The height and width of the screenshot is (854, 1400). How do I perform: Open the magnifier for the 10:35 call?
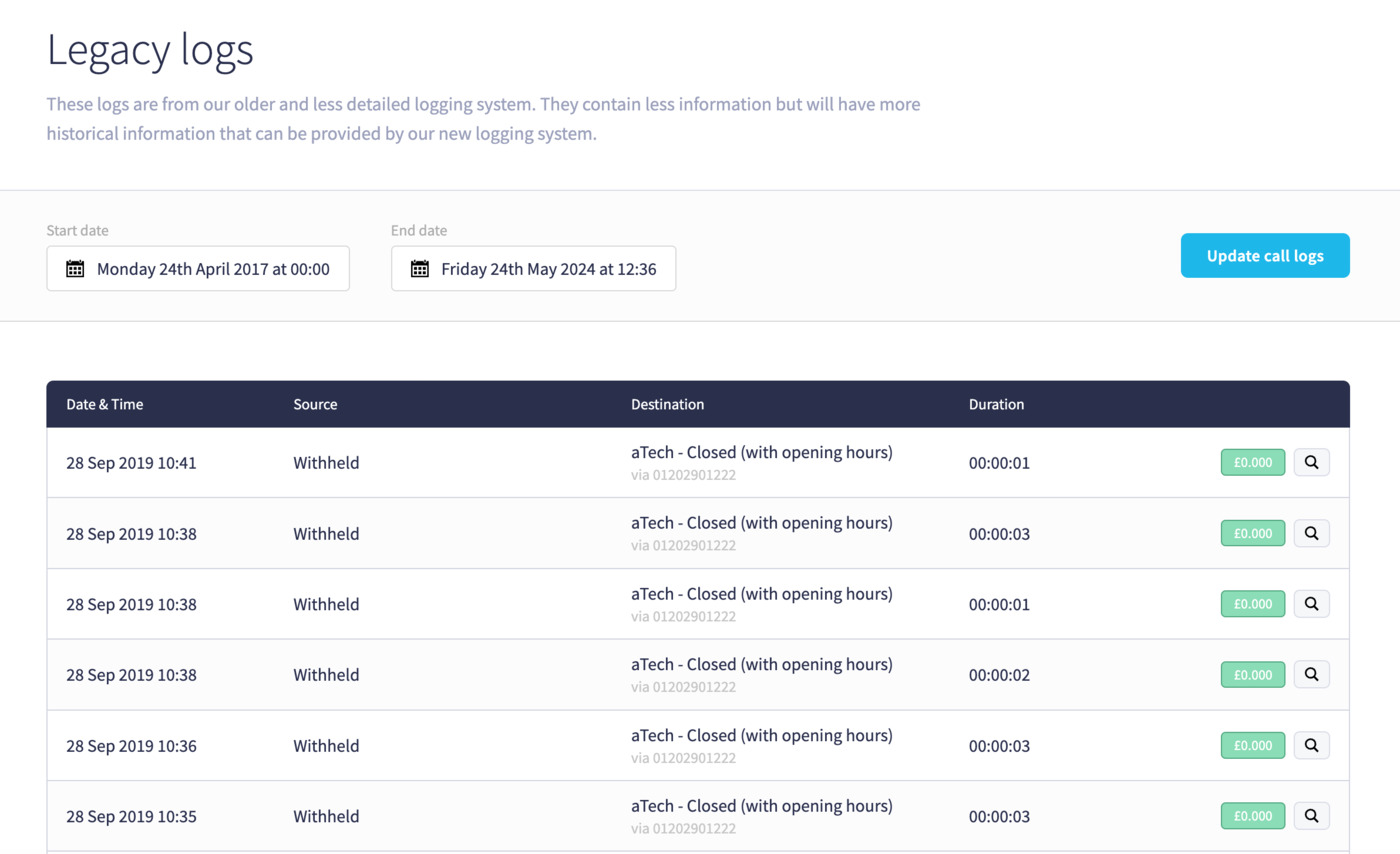pyautogui.click(x=1312, y=816)
